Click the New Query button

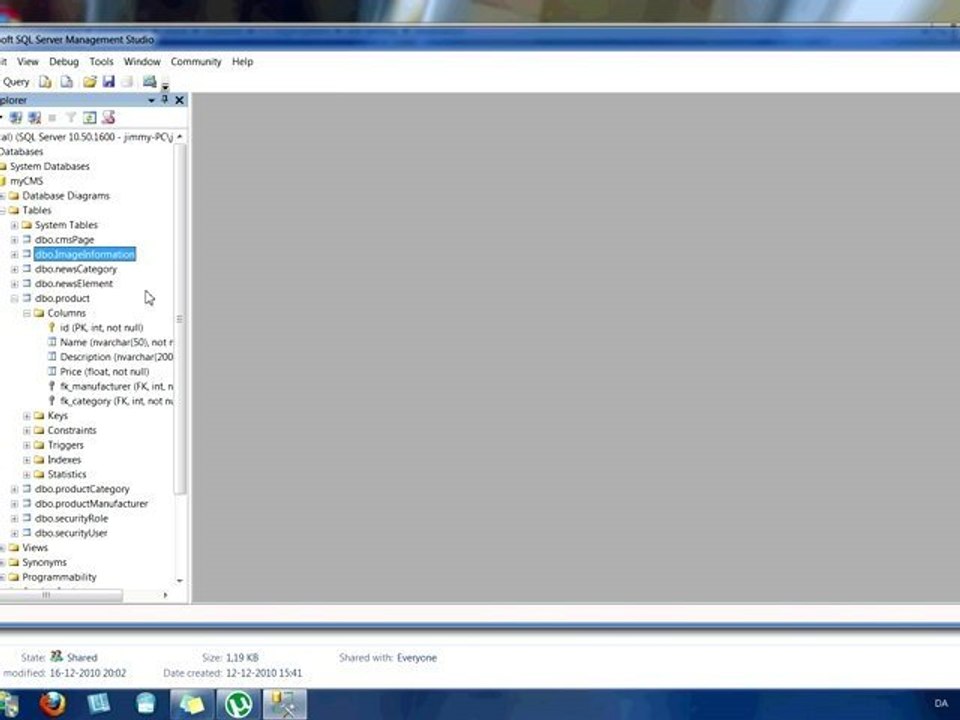pos(16,82)
